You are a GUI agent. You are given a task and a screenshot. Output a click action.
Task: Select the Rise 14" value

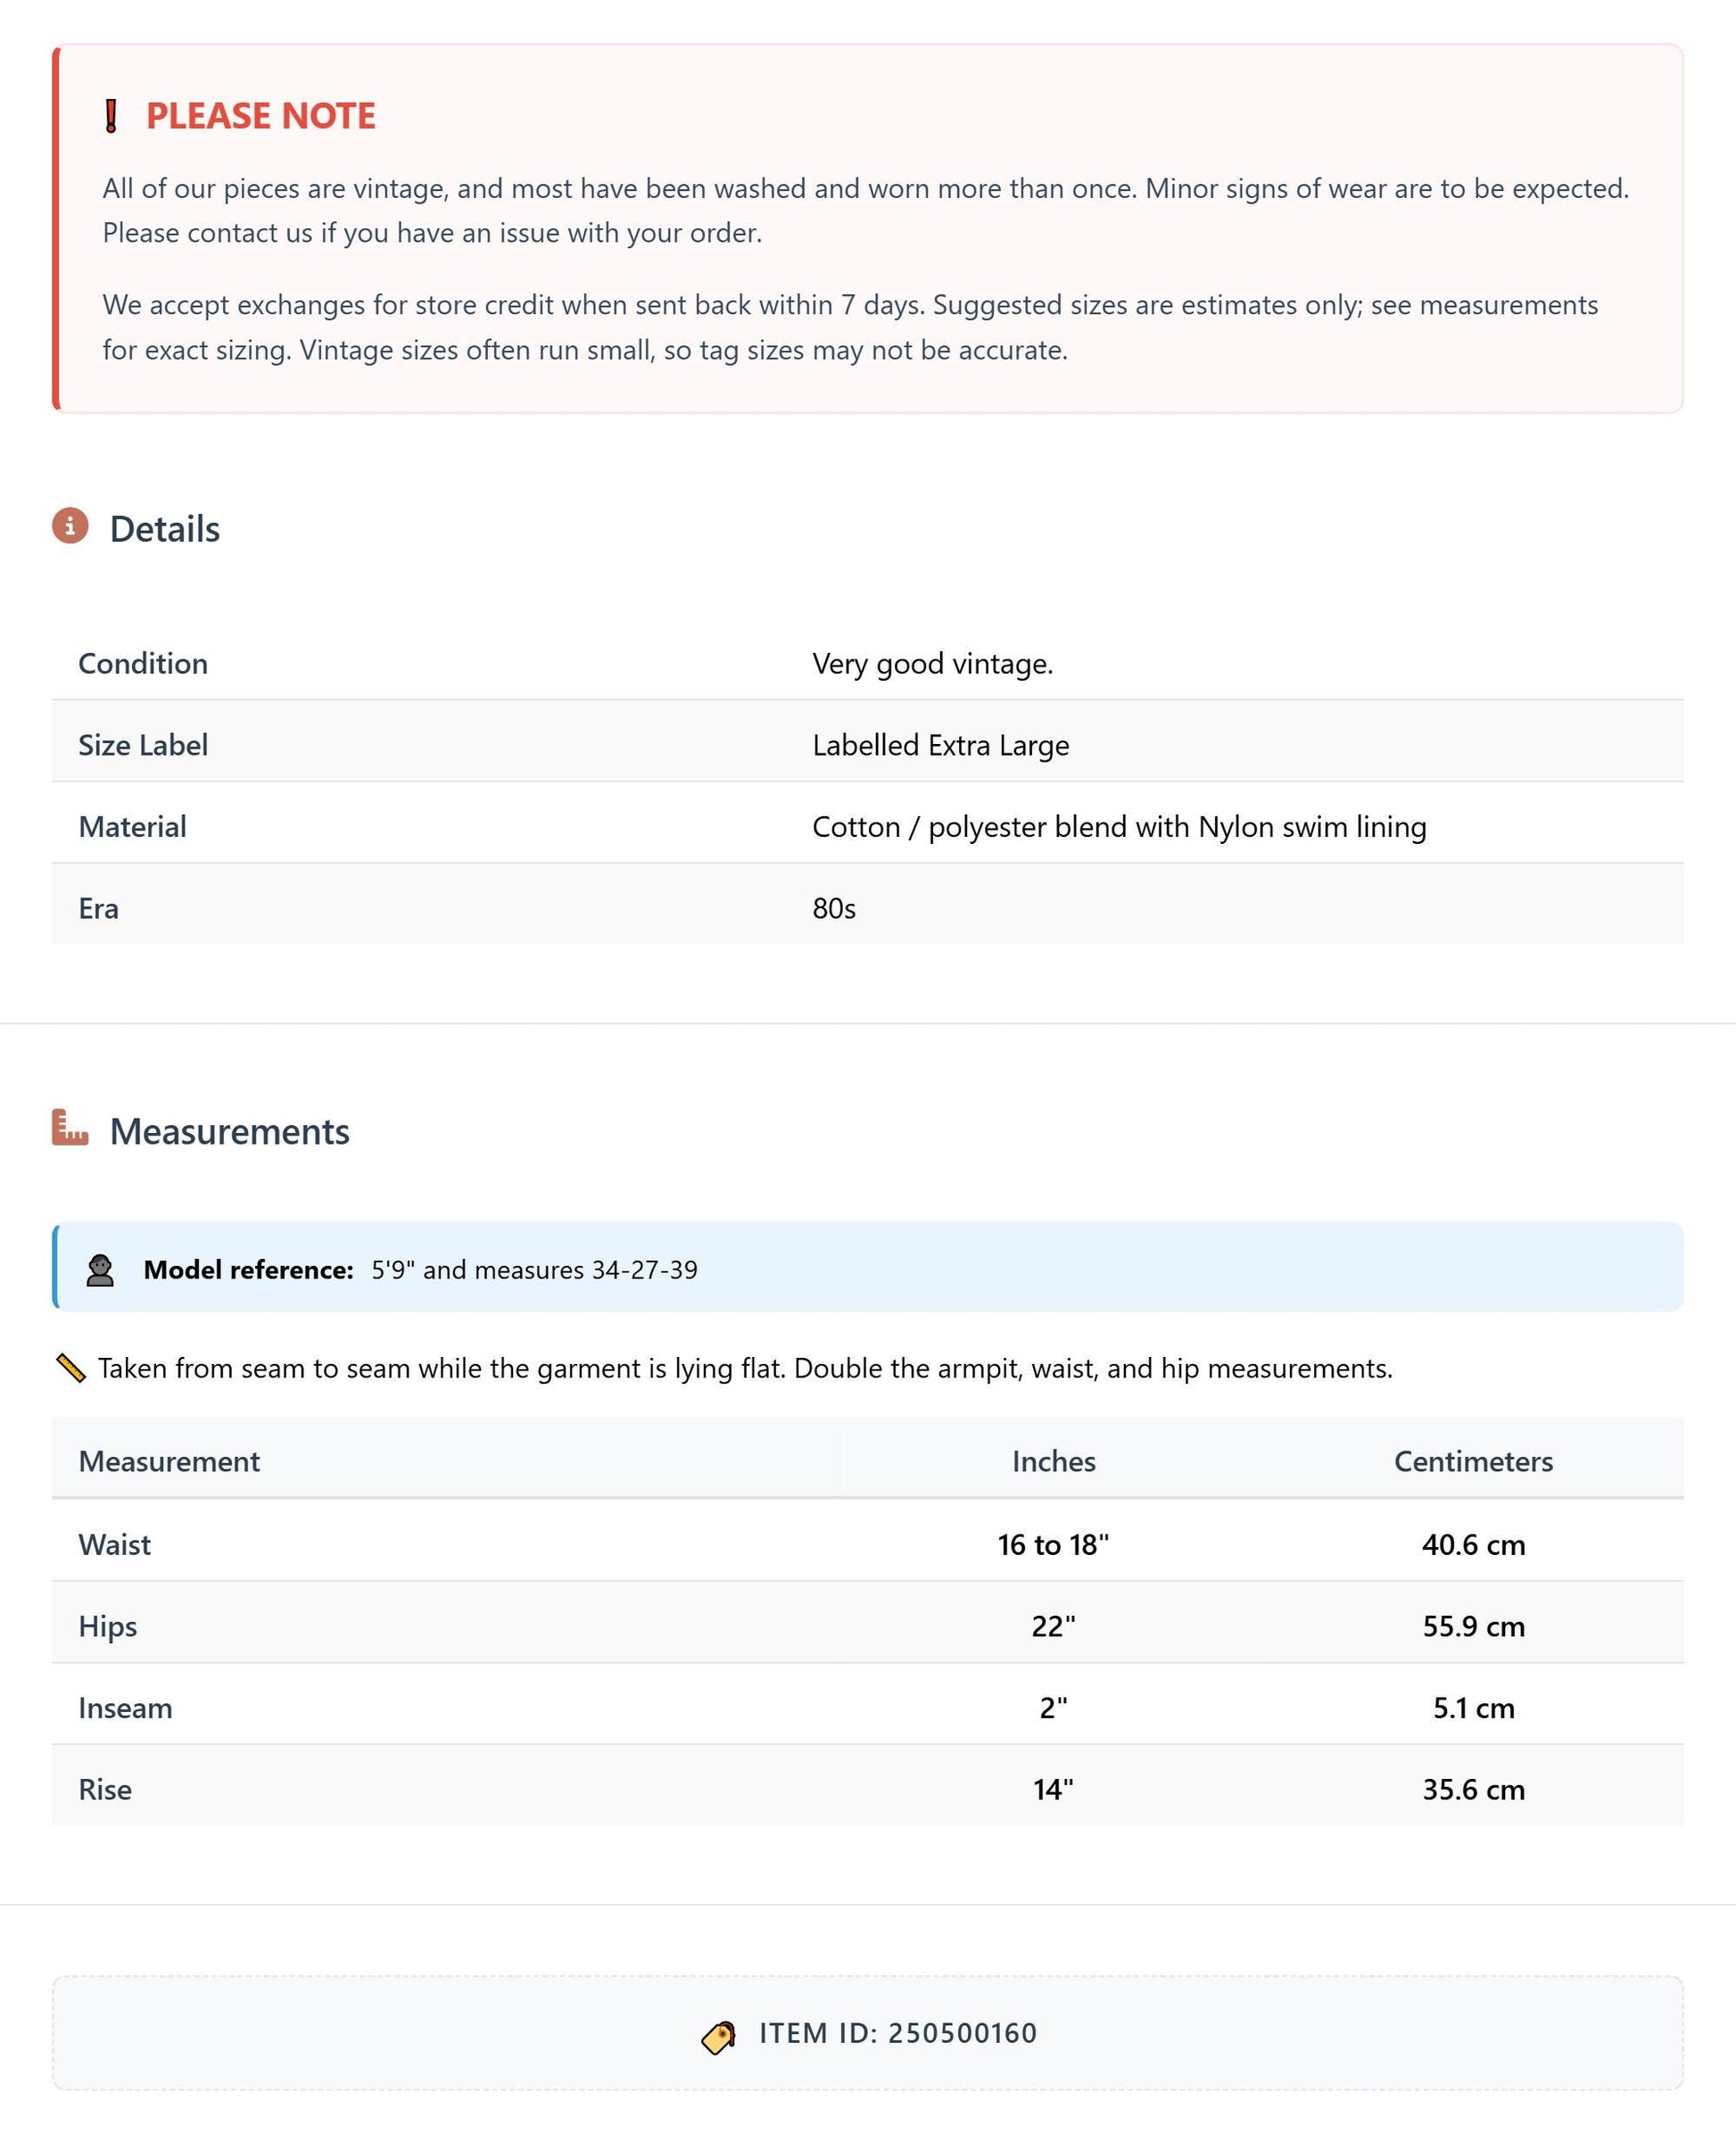click(x=1053, y=1789)
